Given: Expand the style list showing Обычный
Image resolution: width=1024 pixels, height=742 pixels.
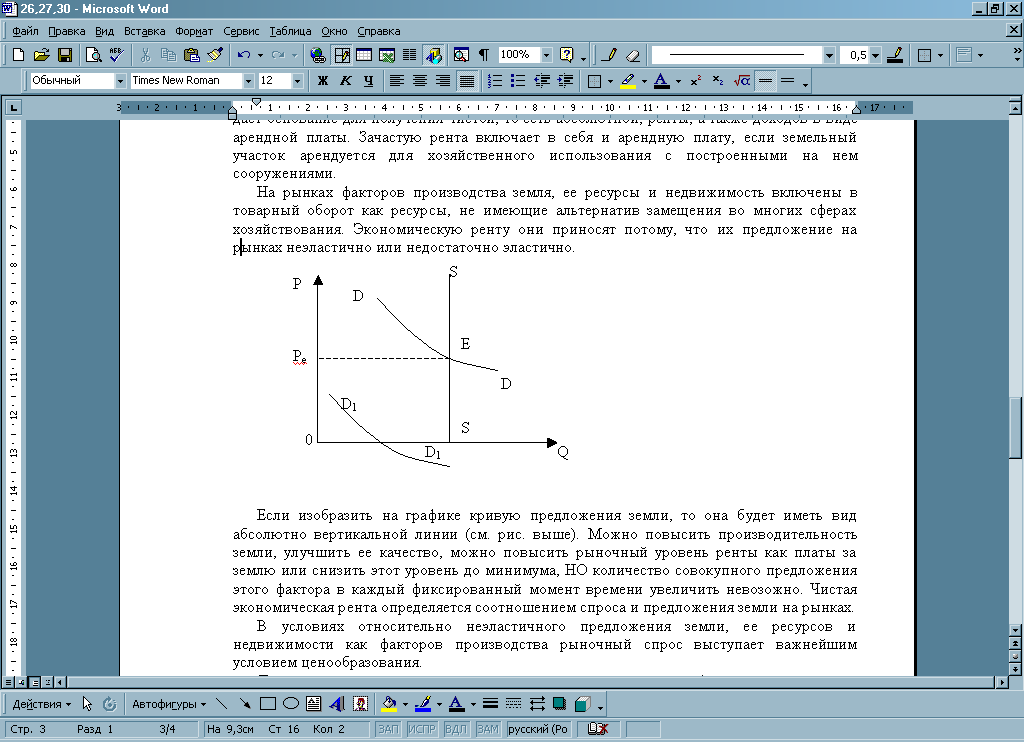Looking at the screenshot, I should (x=120, y=81).
